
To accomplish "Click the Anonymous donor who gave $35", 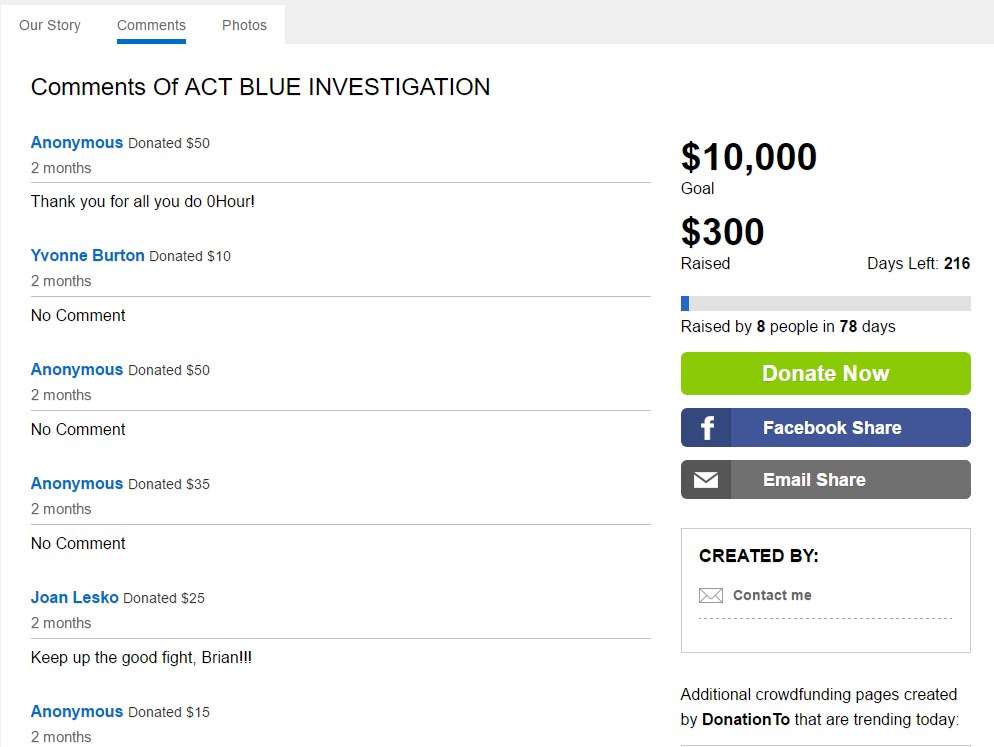I will tap(77, 483).
